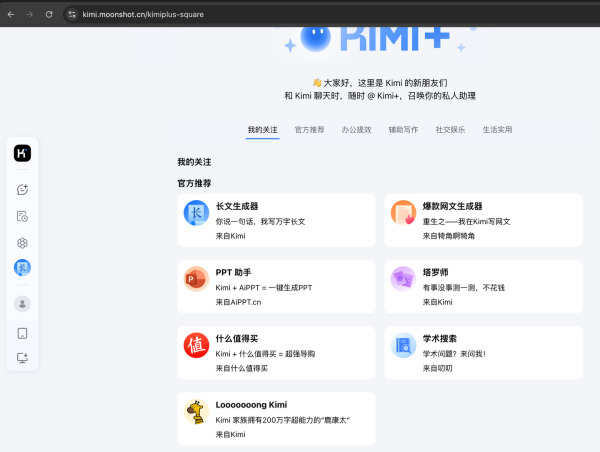Click the mobile app icon in sidebar

[x=22, y=333]
